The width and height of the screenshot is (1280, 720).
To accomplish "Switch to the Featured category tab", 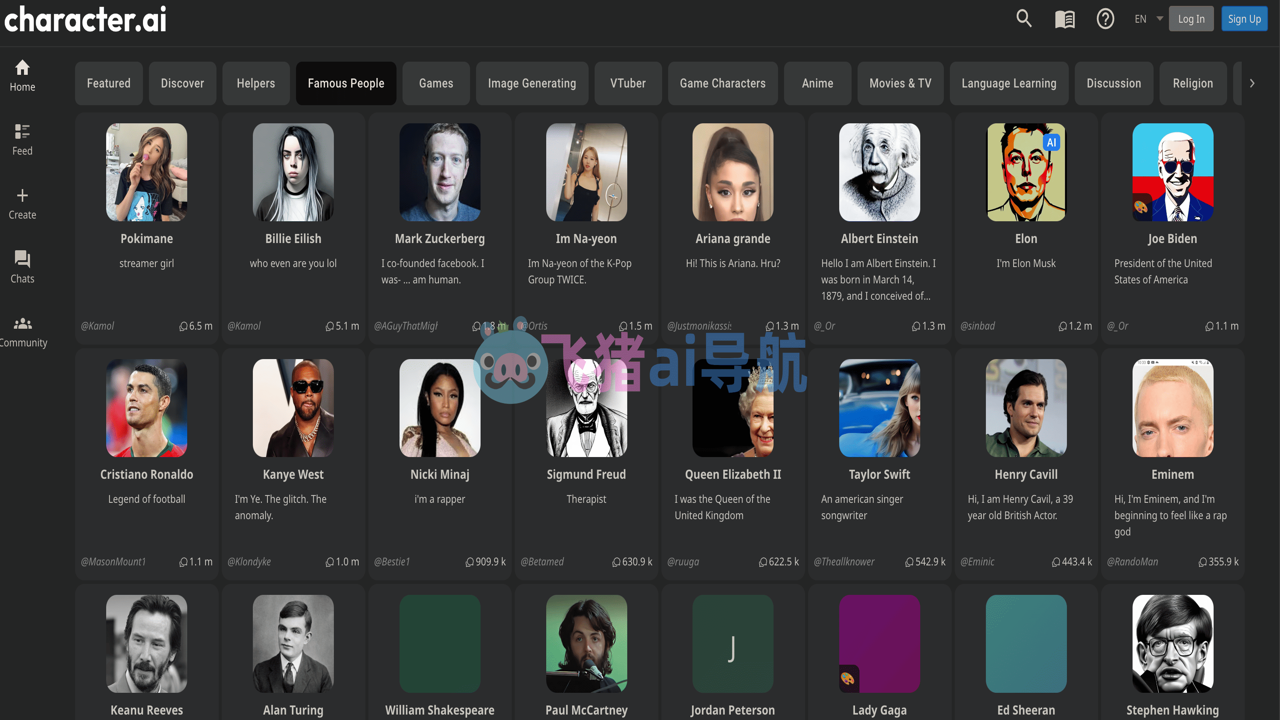I will point(109,83).
